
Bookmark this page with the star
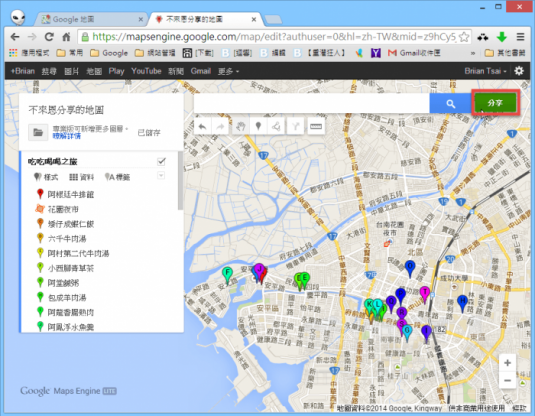point(464,37)
